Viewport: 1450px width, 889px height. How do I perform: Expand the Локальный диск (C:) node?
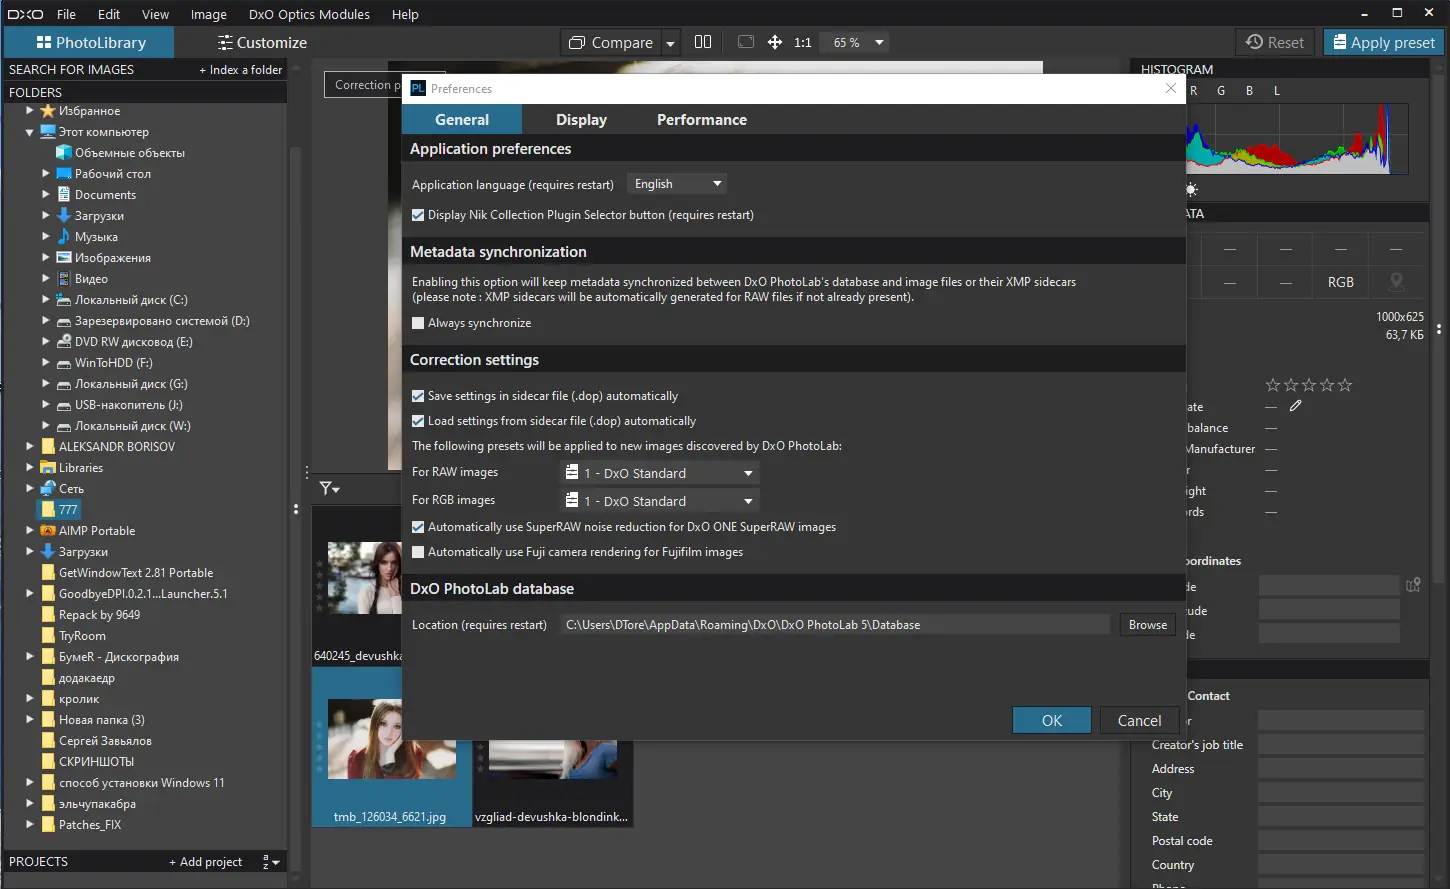(46, 300)
